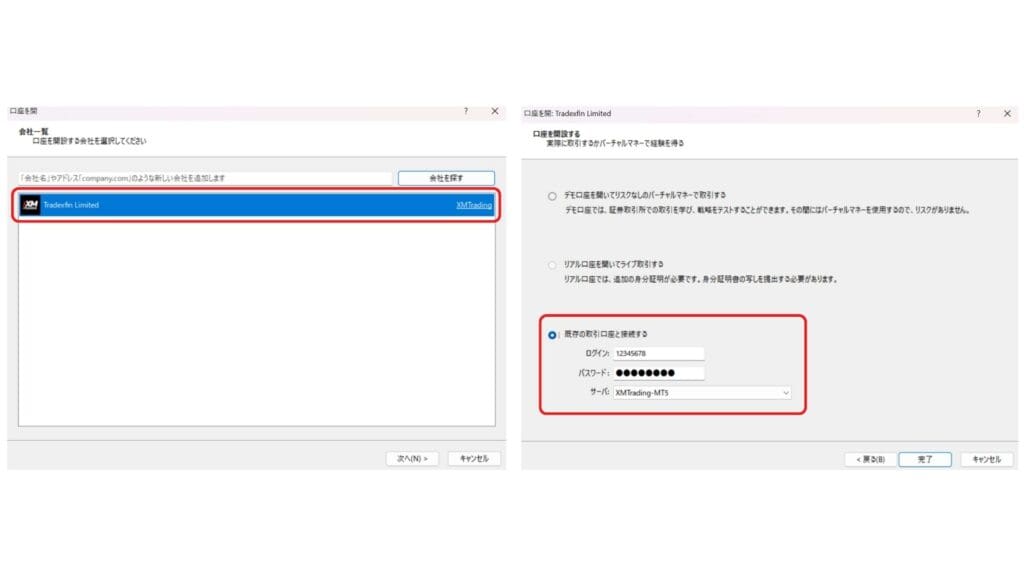Open help in the company list dialog
This screenshot has width=1024, height=576.
tap(466, 111)
